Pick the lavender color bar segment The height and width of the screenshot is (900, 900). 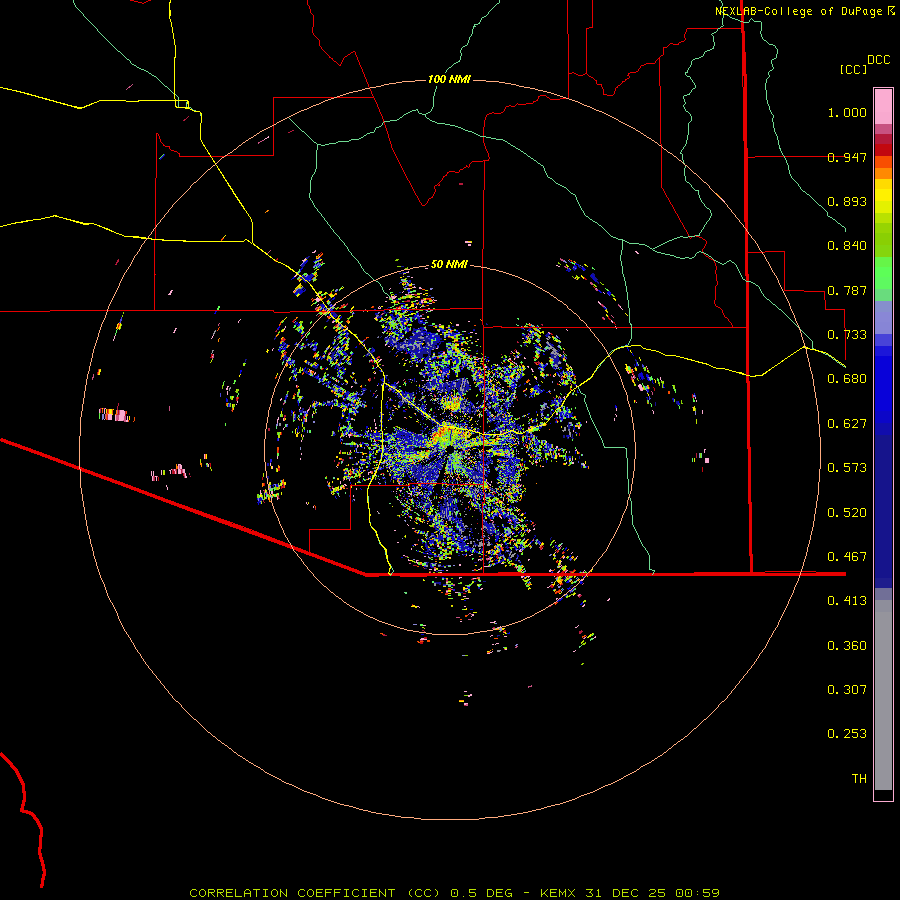tap(883, 317)
